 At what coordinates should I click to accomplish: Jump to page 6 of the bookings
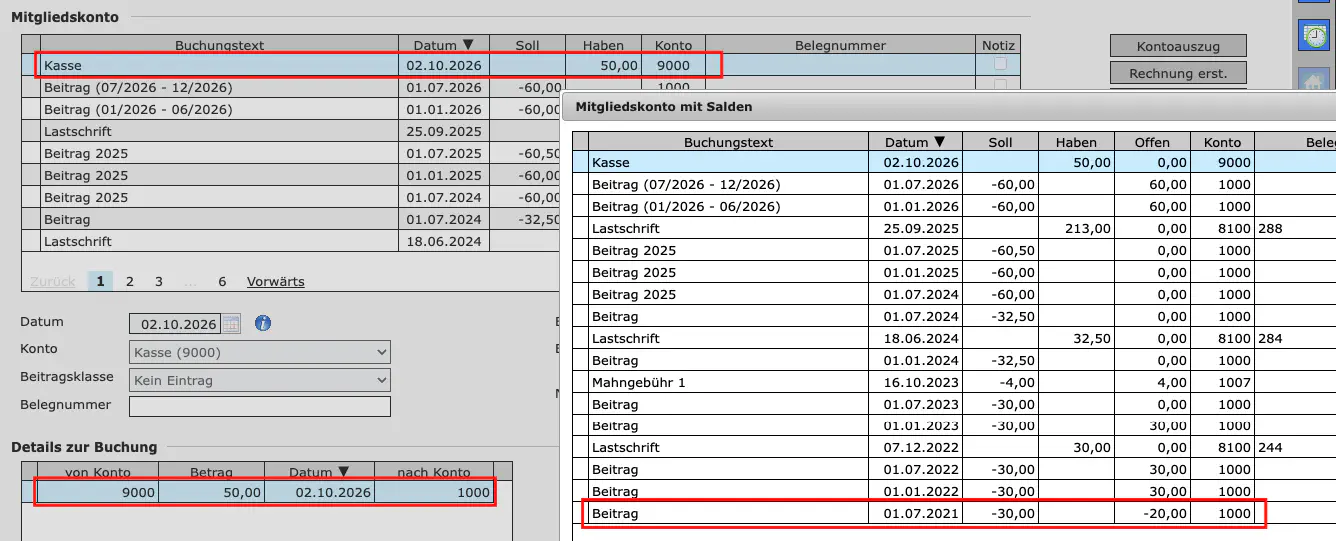[x=222, y=281]
